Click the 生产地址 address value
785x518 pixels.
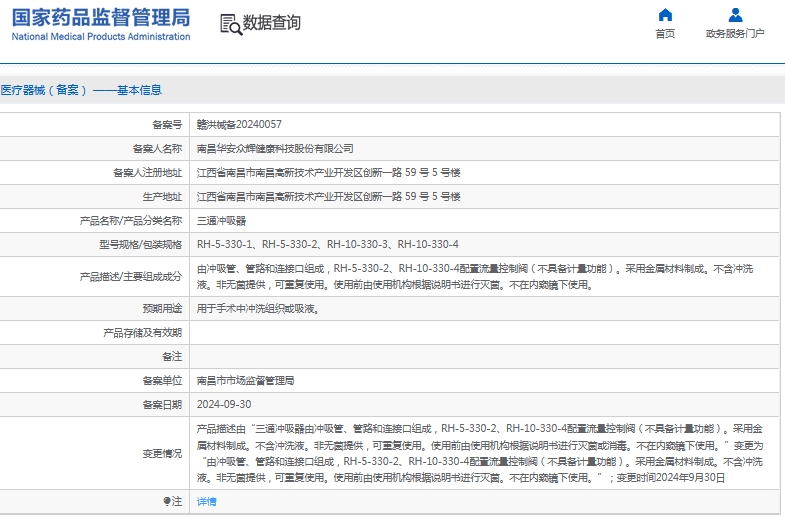328,197
